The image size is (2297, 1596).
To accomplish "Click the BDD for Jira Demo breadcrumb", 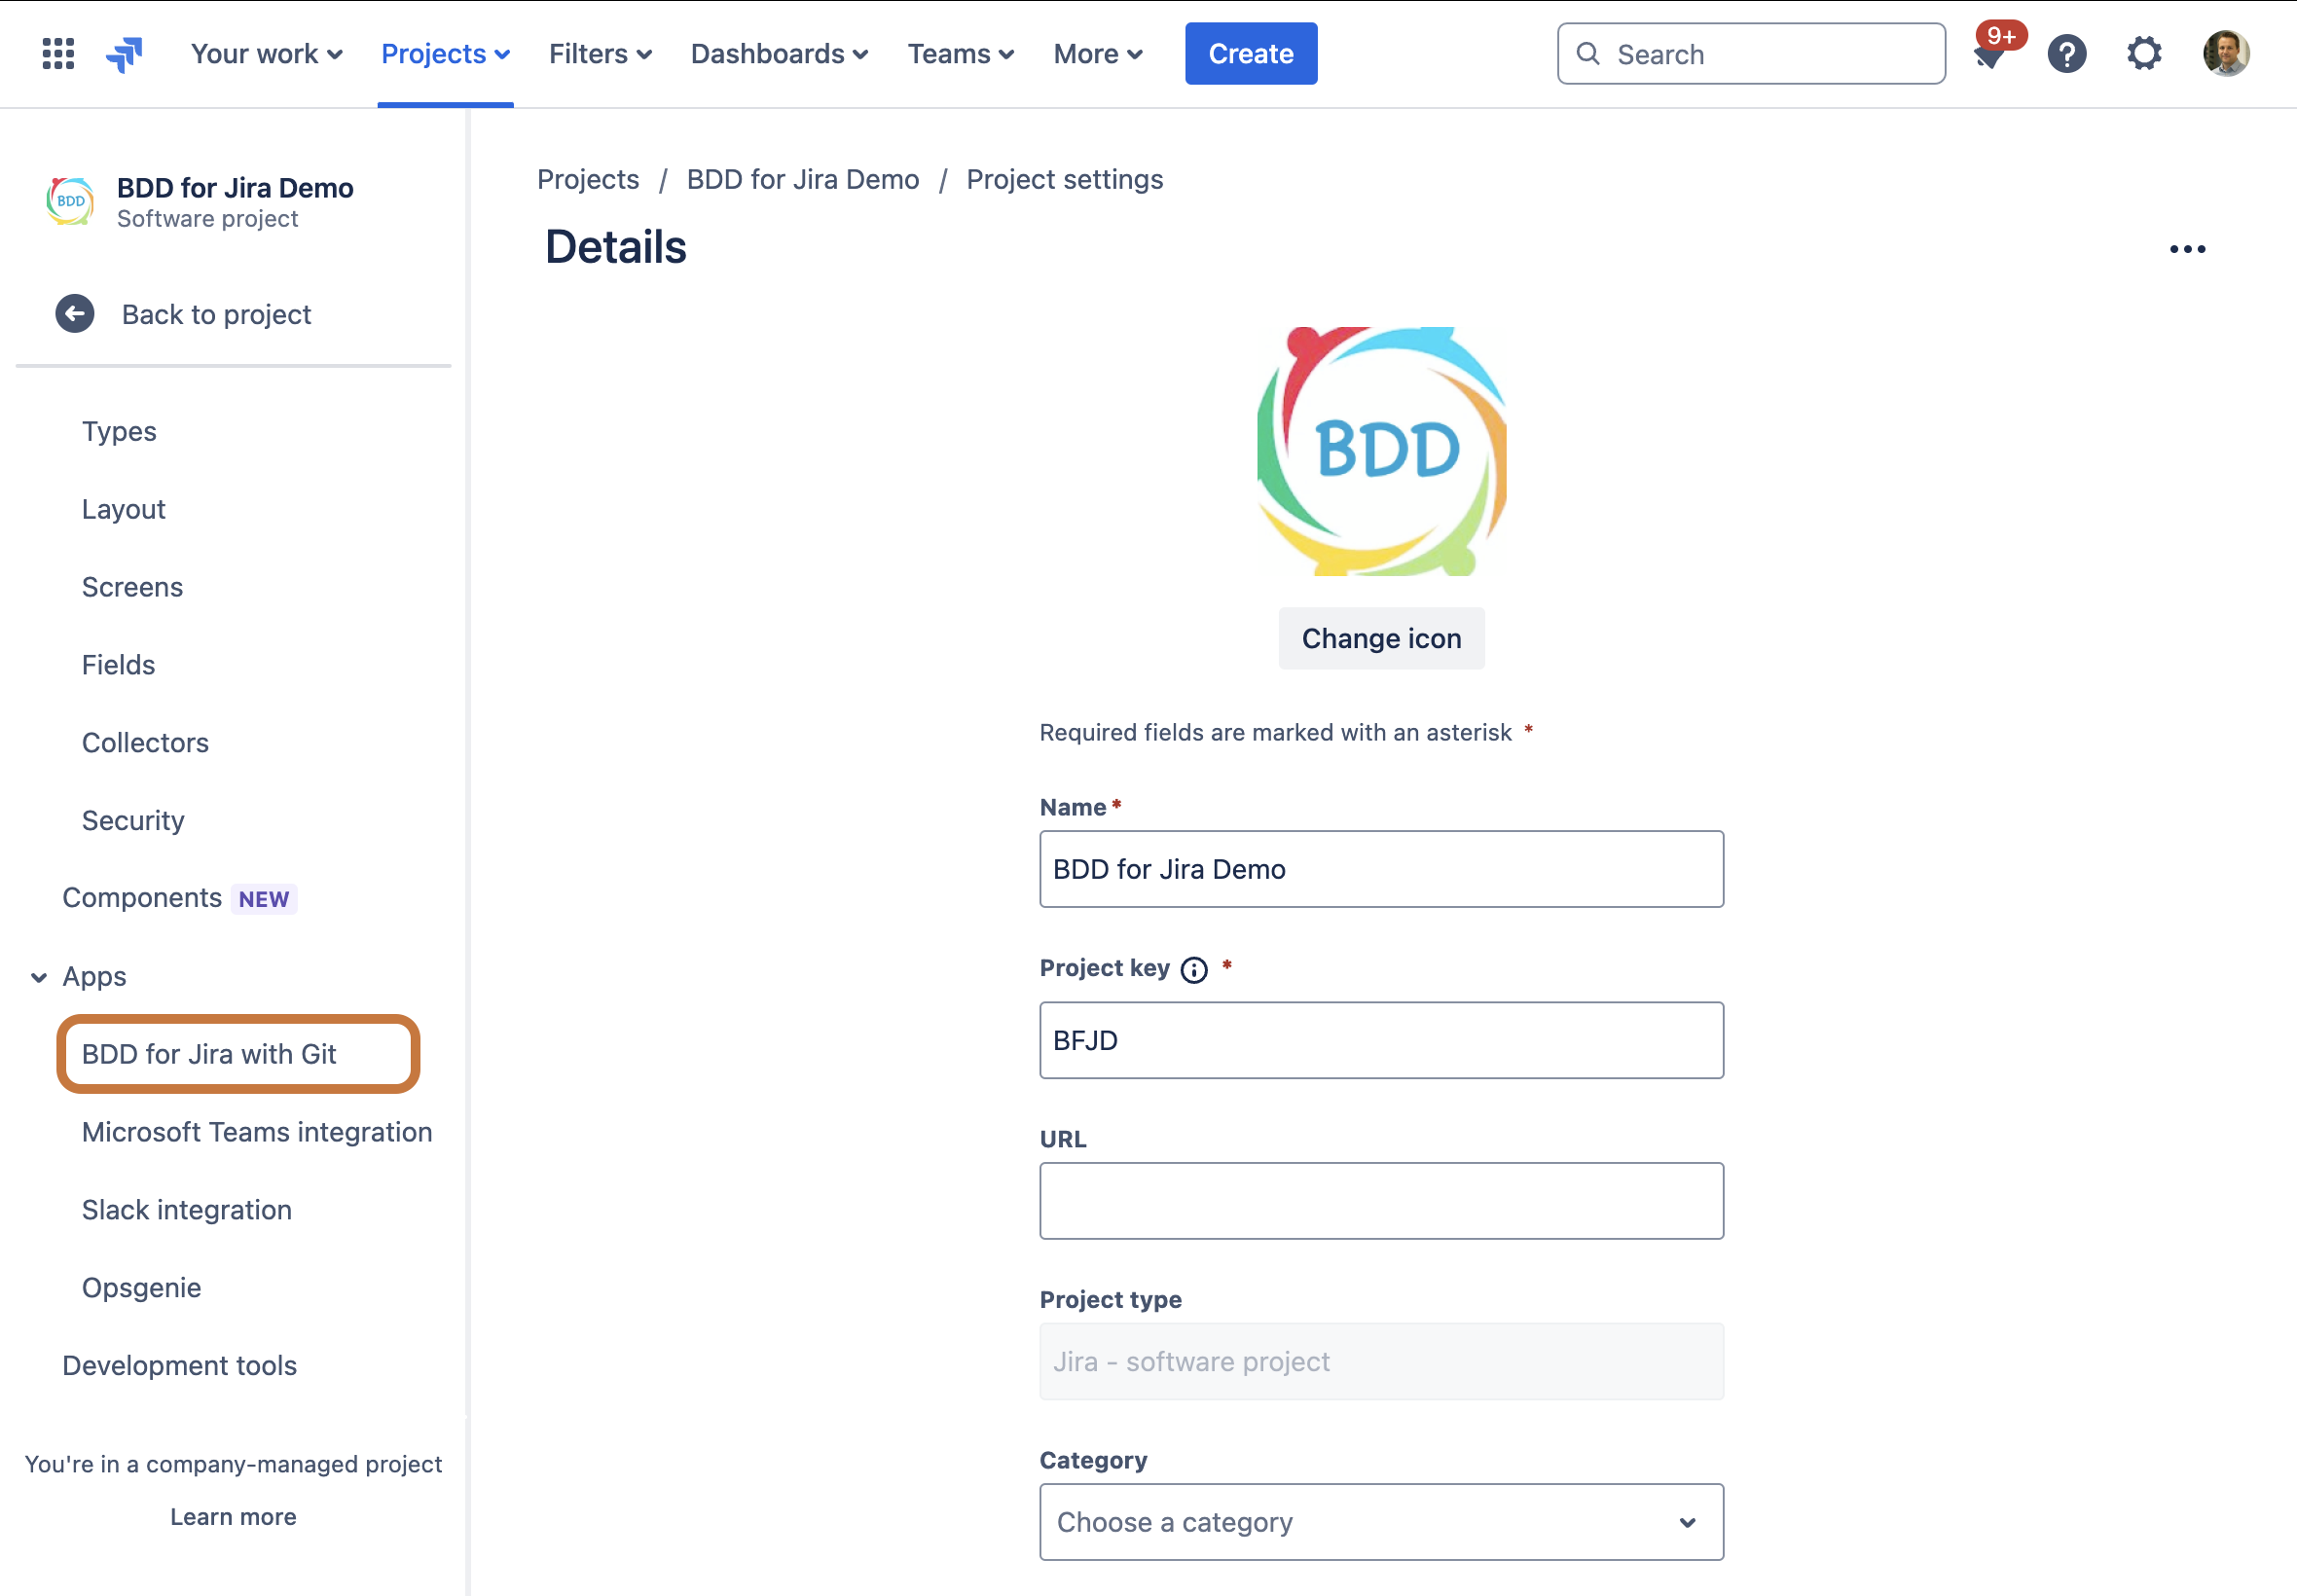I will click(x=803, y=179).
